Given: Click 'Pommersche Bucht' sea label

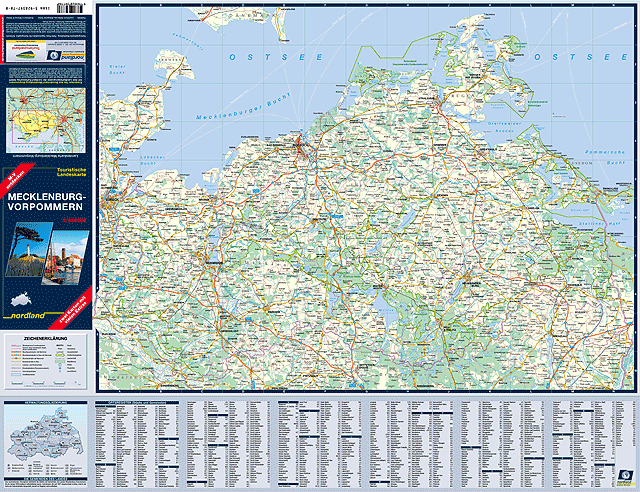Looking at the screenshot, I should pyautogui.click(x=605, y=157).
